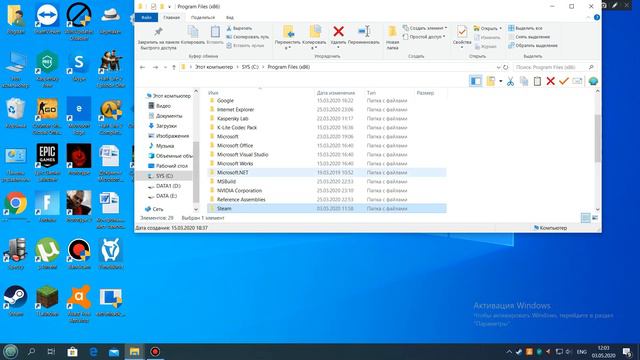Click the Paste icon in the ribbon

coord(215,31)
